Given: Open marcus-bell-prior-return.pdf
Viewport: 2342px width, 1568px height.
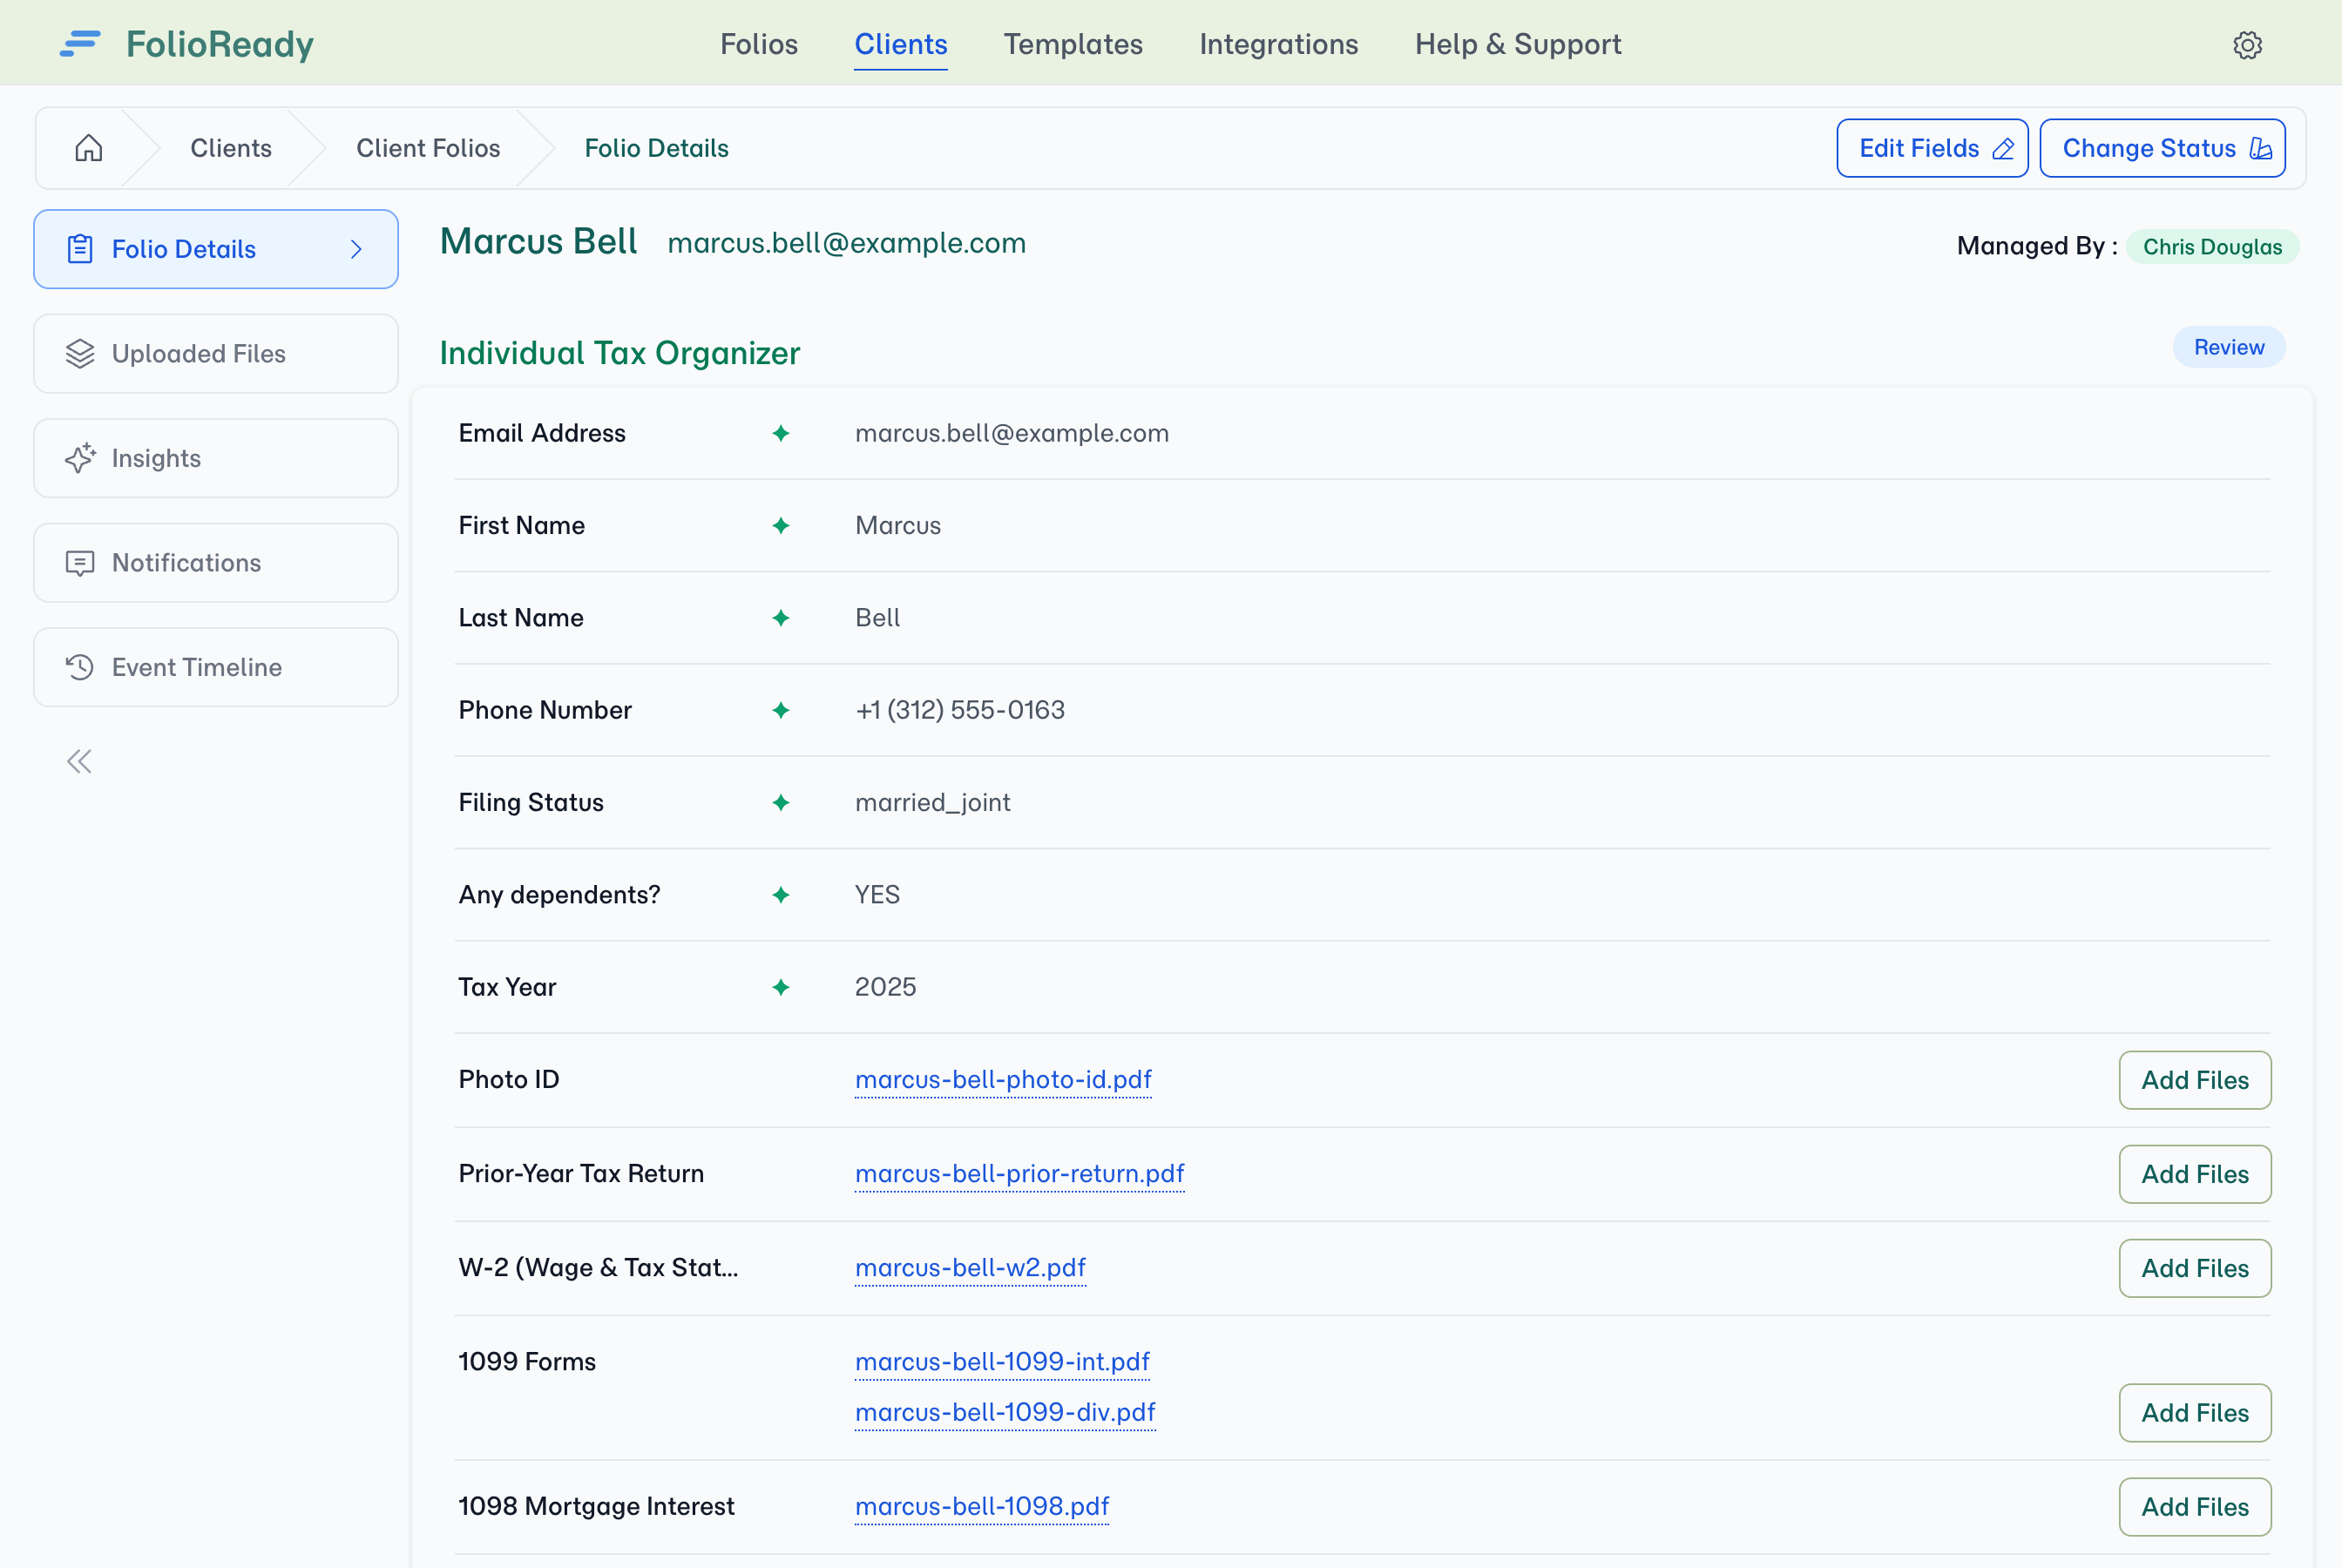Looking at the screenshot, I should [1020, 1174].
